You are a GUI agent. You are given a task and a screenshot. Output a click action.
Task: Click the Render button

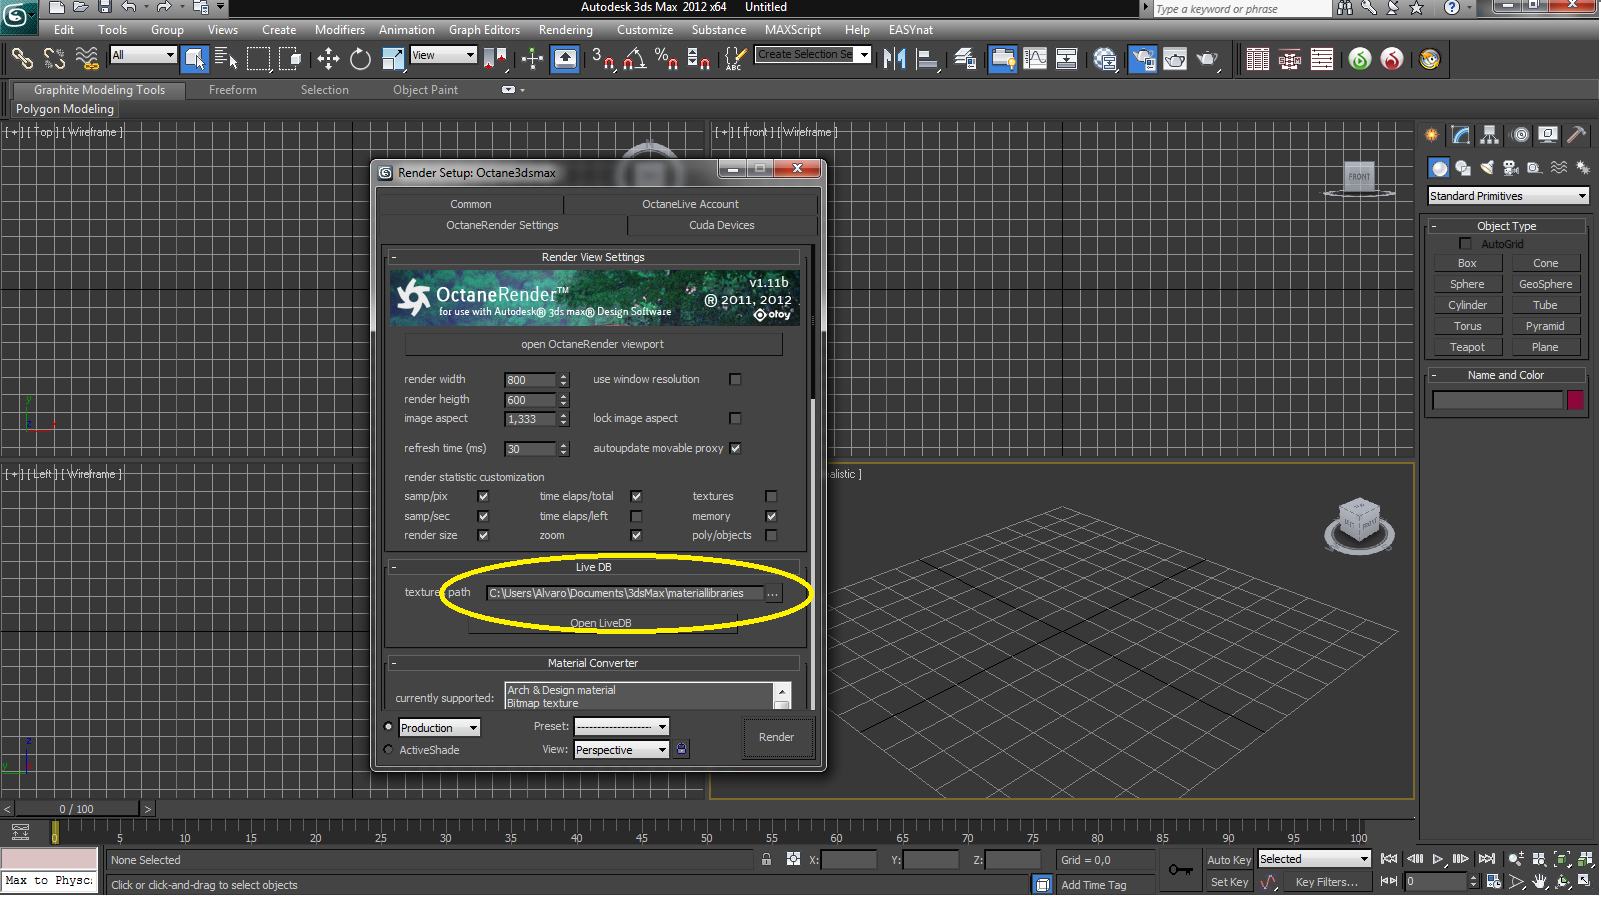click(776, 737)
